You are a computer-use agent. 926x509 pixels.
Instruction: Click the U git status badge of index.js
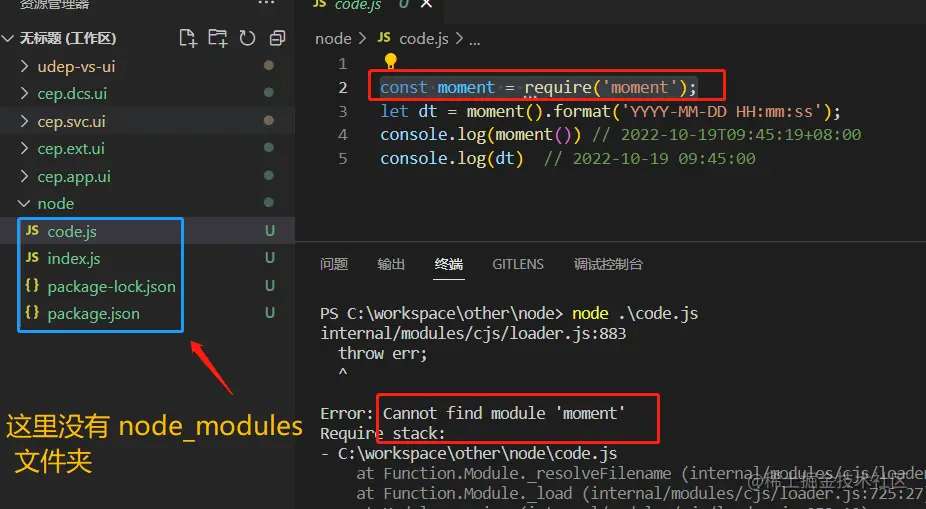pyautogui.click(x=270, y=258)
